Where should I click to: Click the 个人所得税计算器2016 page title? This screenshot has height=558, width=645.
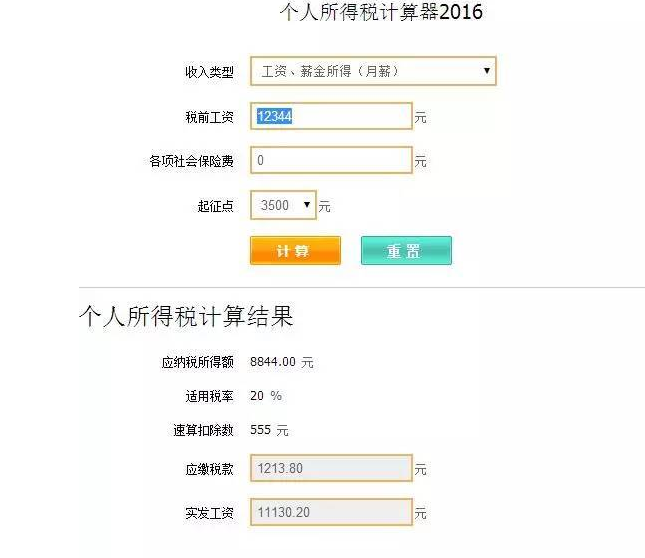380,13
